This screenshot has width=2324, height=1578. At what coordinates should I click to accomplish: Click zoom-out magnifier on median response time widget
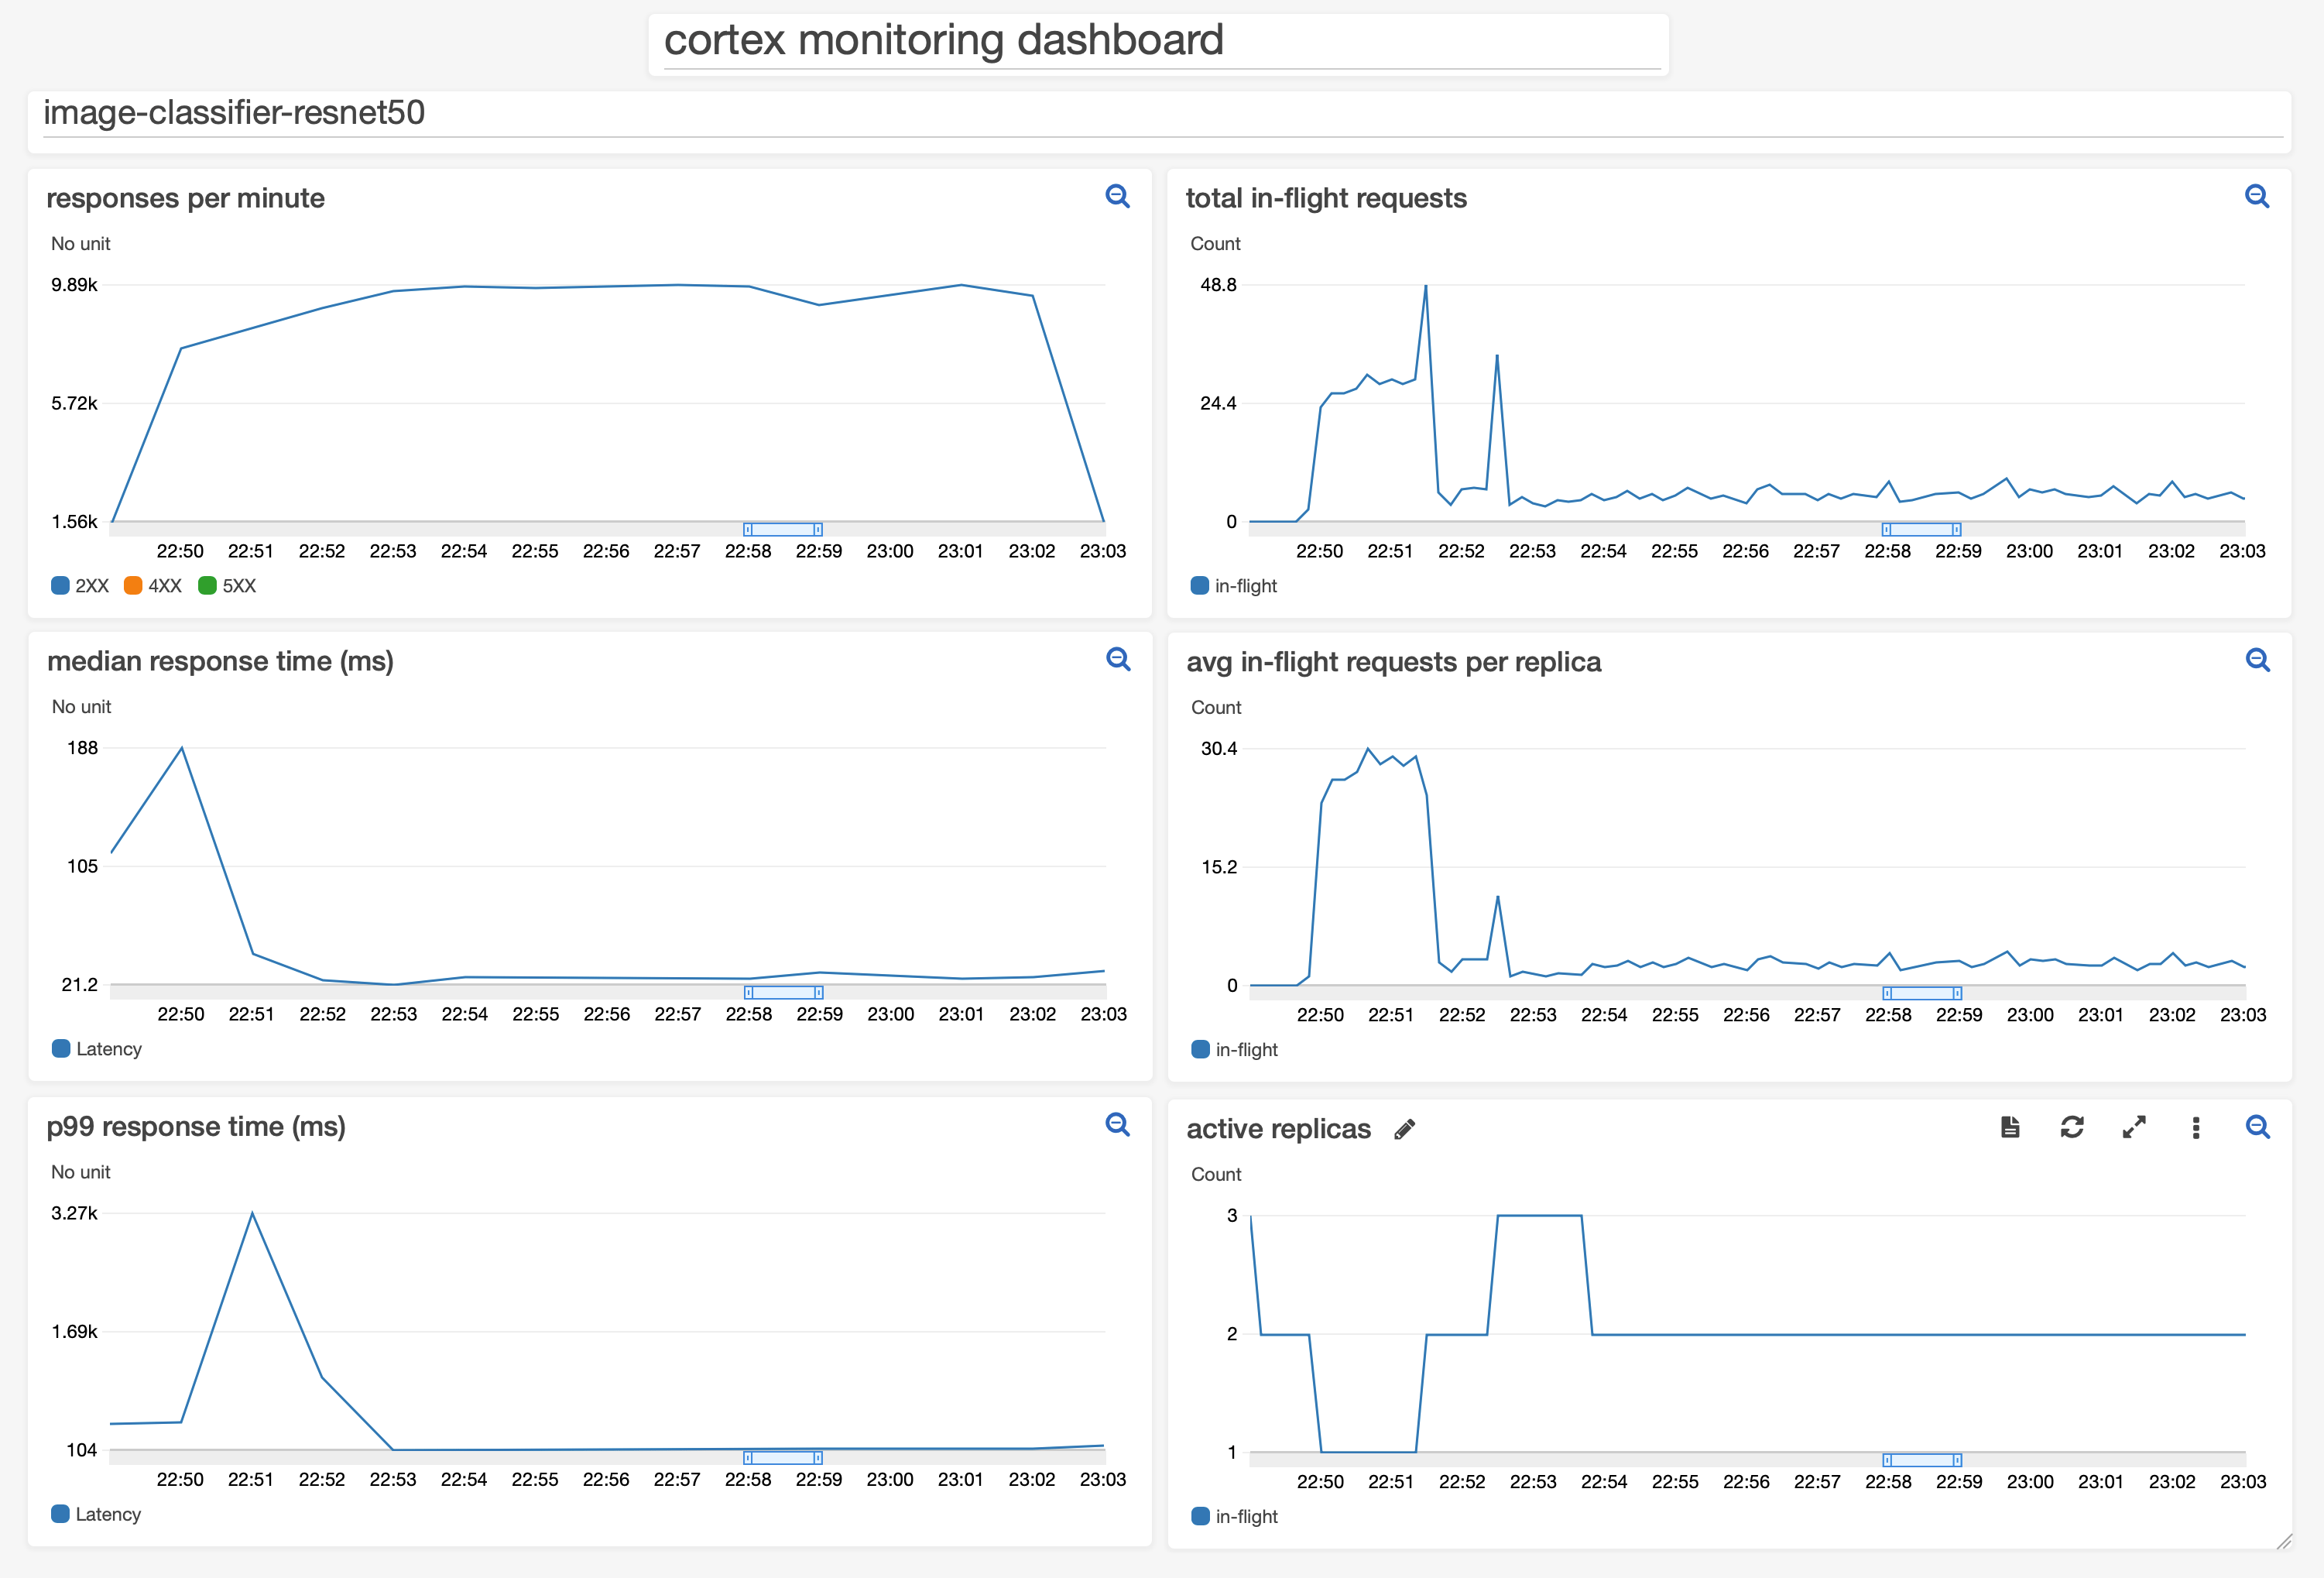pos(1117,659)
